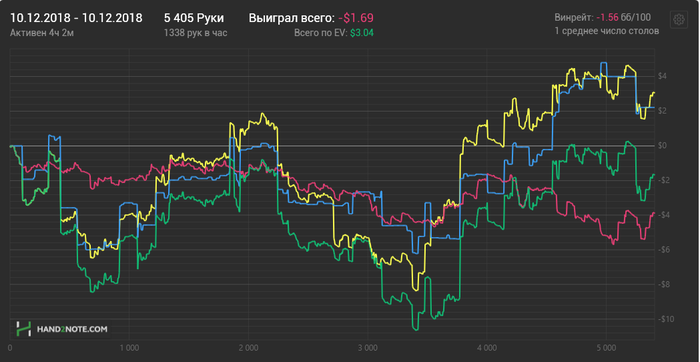Click the 'Винрейт:' label
700x362 pixels.
tap(574, 17)
